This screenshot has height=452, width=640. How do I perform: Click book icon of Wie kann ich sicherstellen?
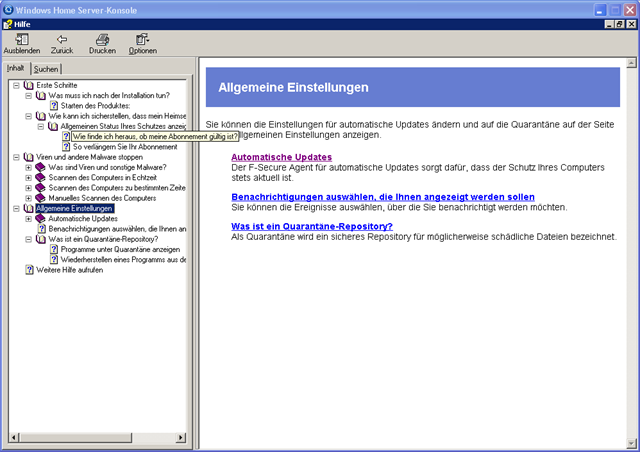click(41, 116)
